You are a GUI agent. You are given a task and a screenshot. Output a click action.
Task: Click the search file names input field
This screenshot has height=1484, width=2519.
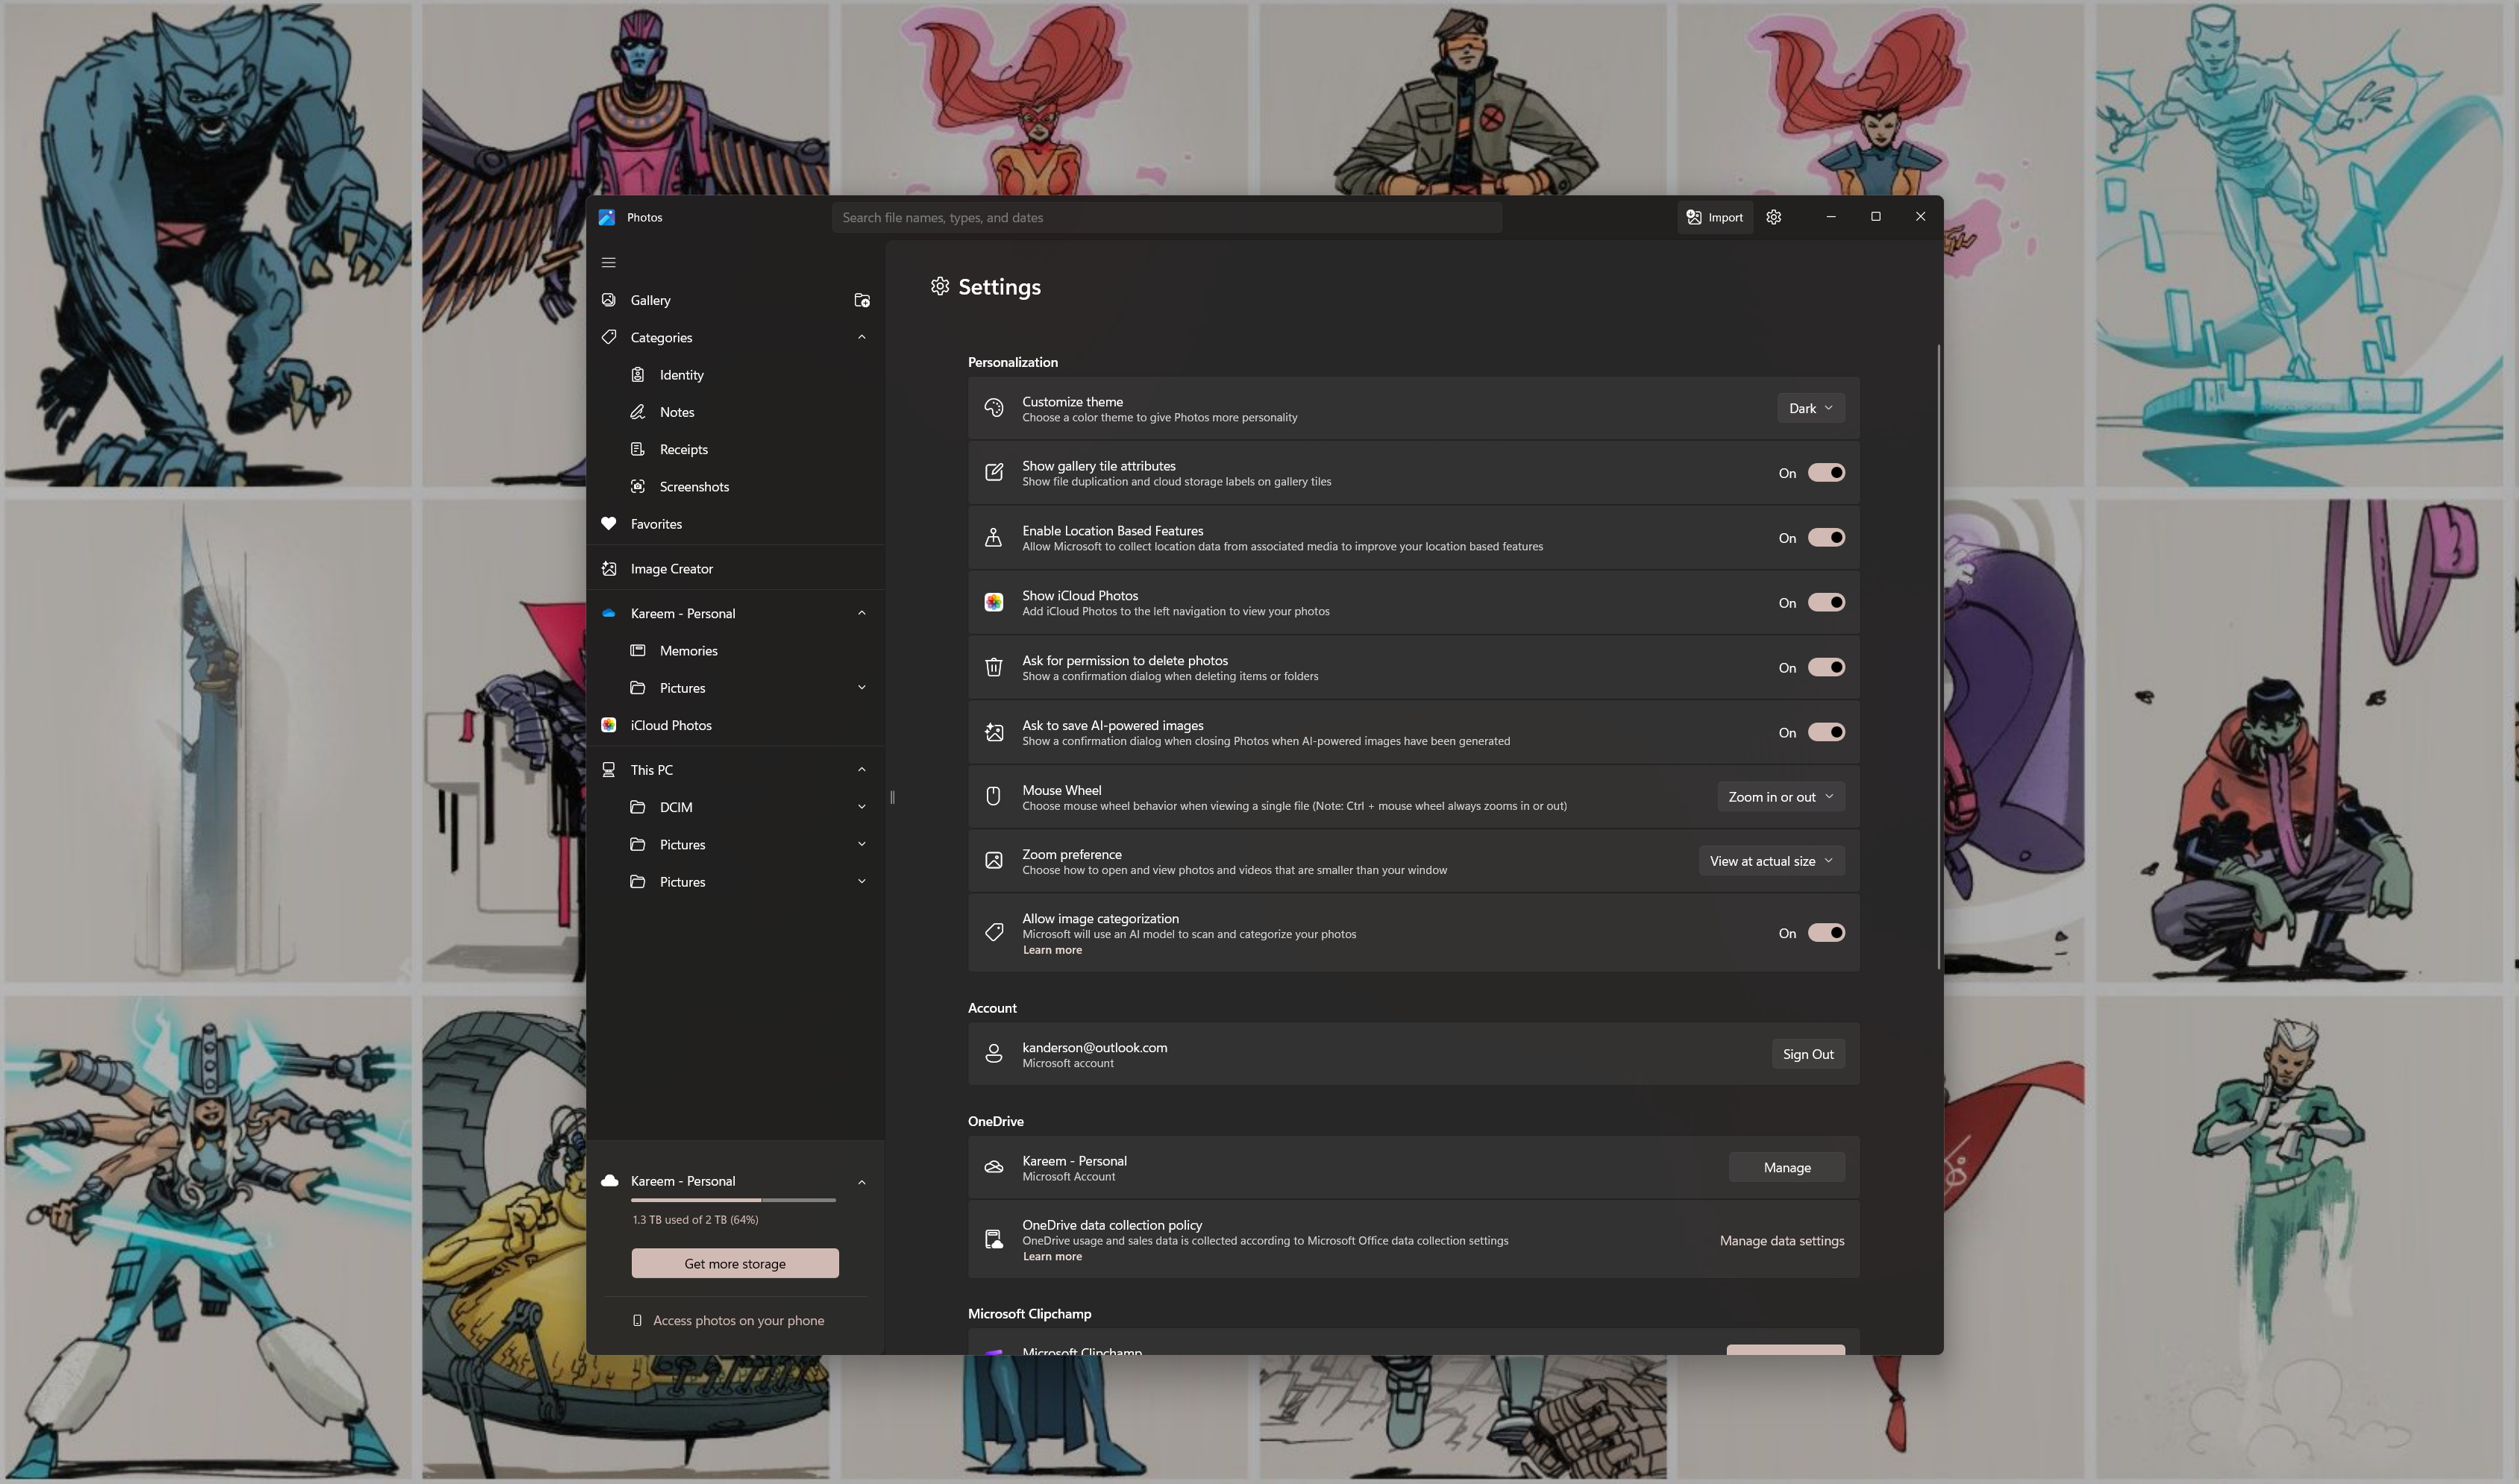tap(1167, 217)
